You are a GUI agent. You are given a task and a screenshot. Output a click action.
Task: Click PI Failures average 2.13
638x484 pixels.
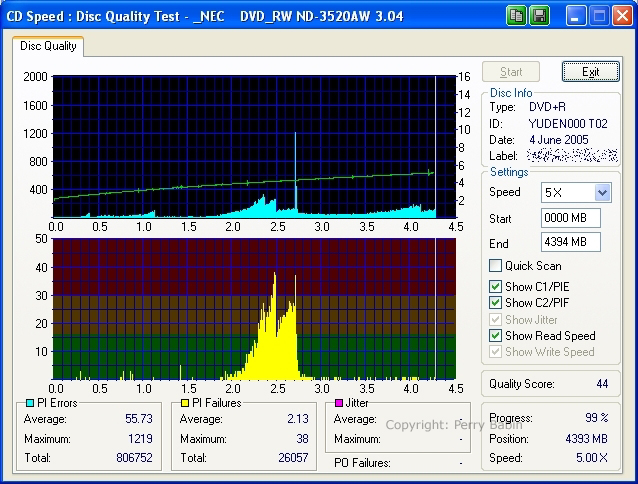[298, 419]
